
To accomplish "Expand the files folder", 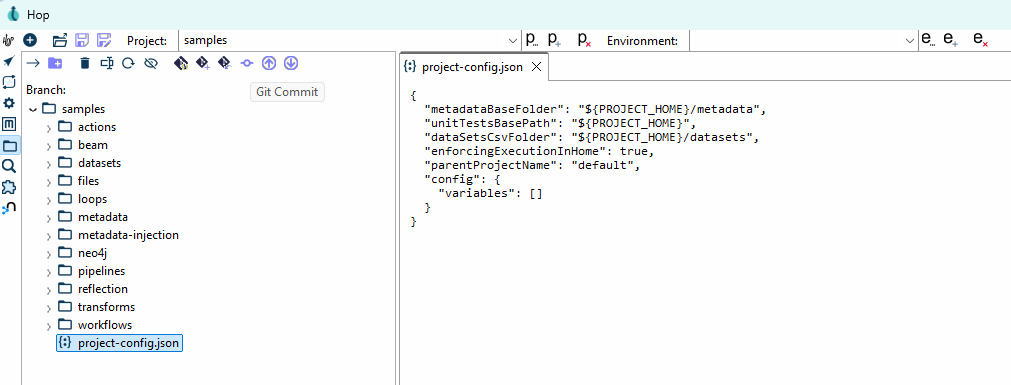I will [x=48, y=182].
